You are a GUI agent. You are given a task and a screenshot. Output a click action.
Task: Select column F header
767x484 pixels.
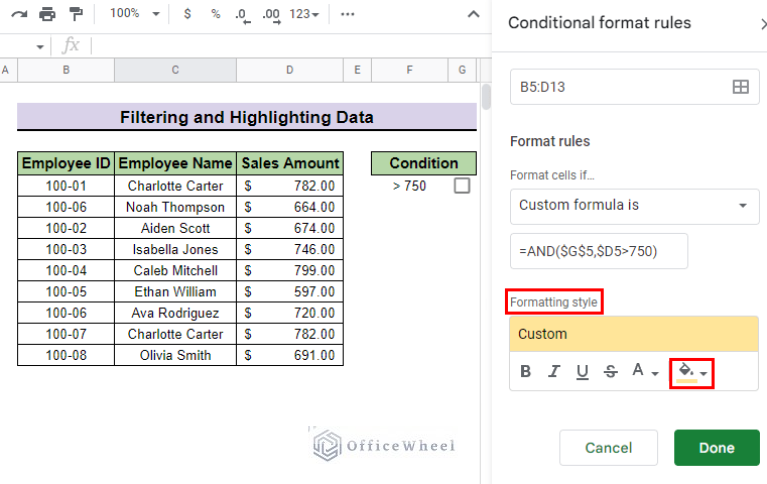pos(409,70)
